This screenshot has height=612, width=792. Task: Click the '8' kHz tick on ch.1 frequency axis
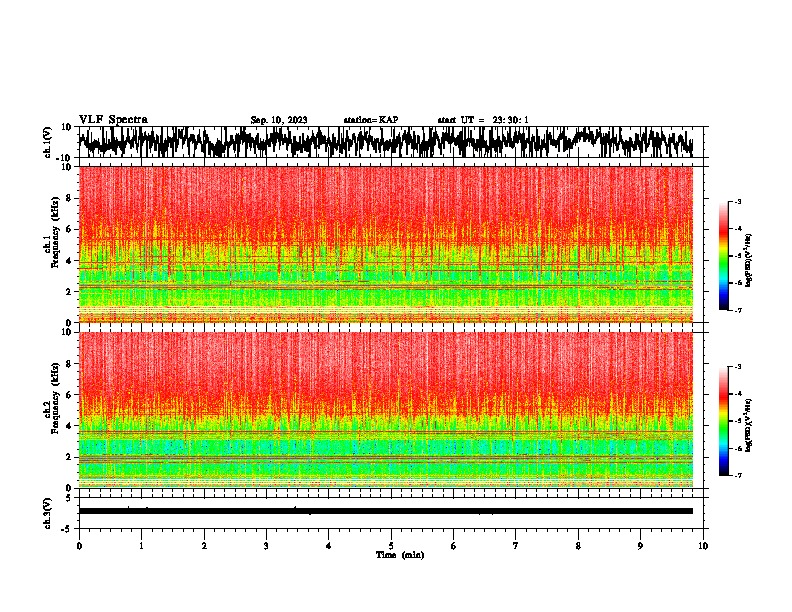coord(69,198)
